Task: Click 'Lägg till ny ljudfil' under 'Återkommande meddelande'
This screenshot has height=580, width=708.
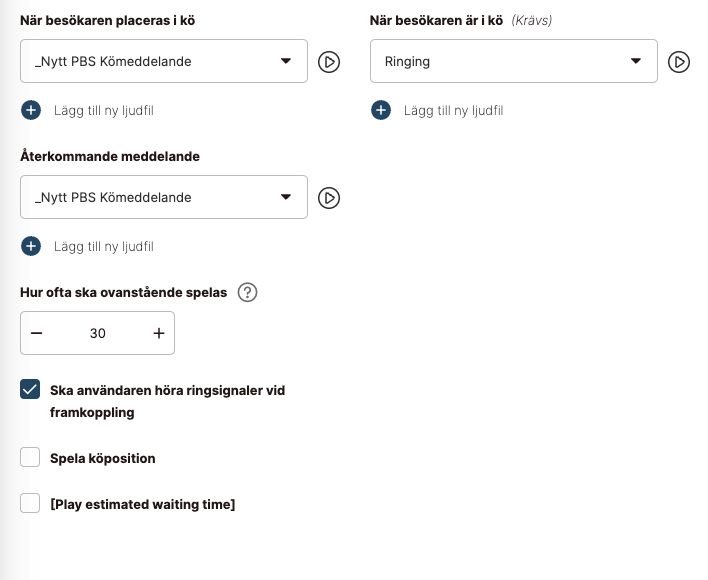Action: (103, 246)
